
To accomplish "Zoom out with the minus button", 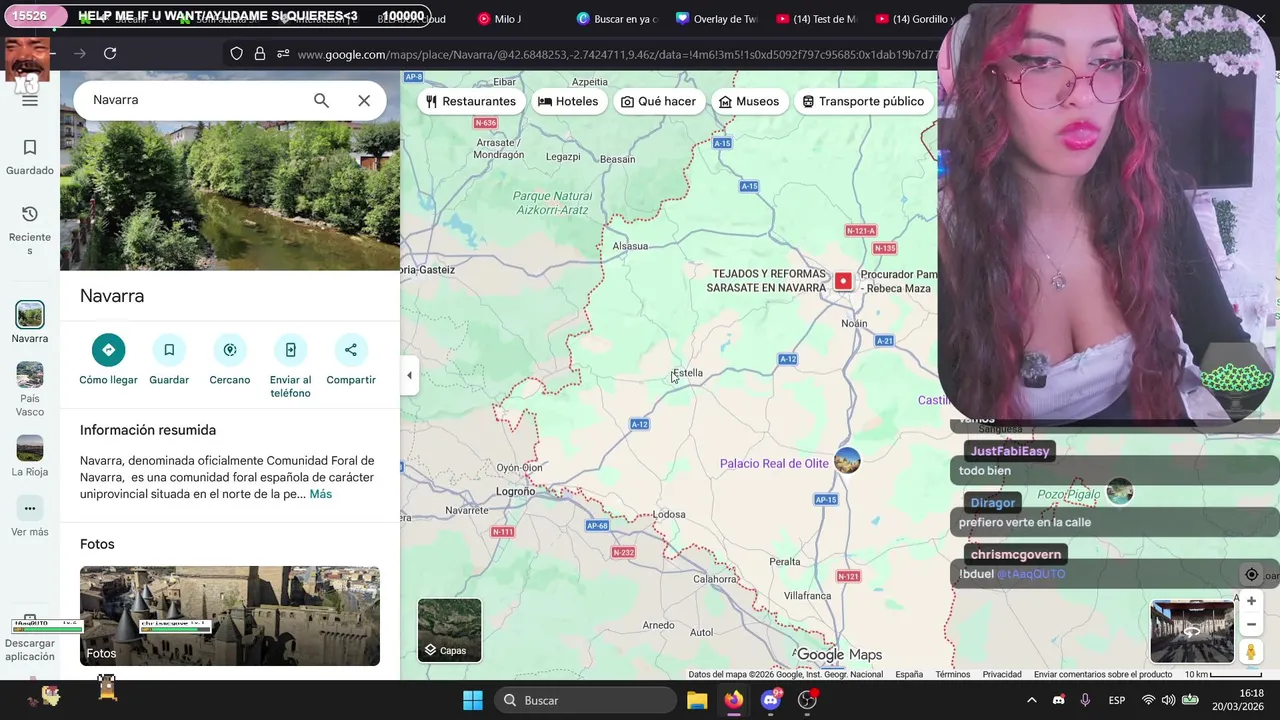I will click(x=1251, y=624).
